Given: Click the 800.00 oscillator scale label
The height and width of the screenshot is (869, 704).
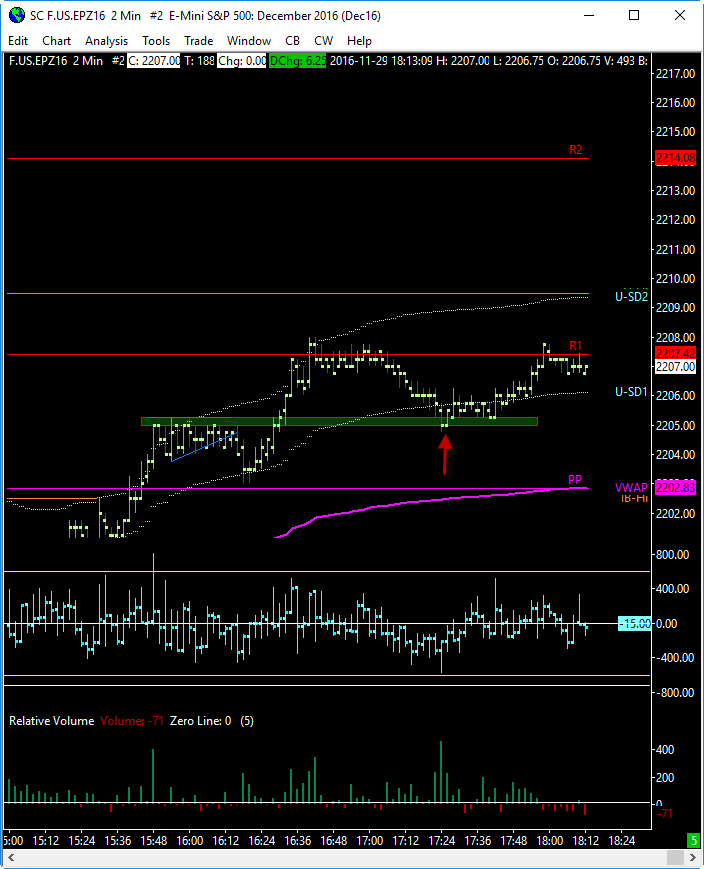Looking at the screenshot, I should point(672,554).
